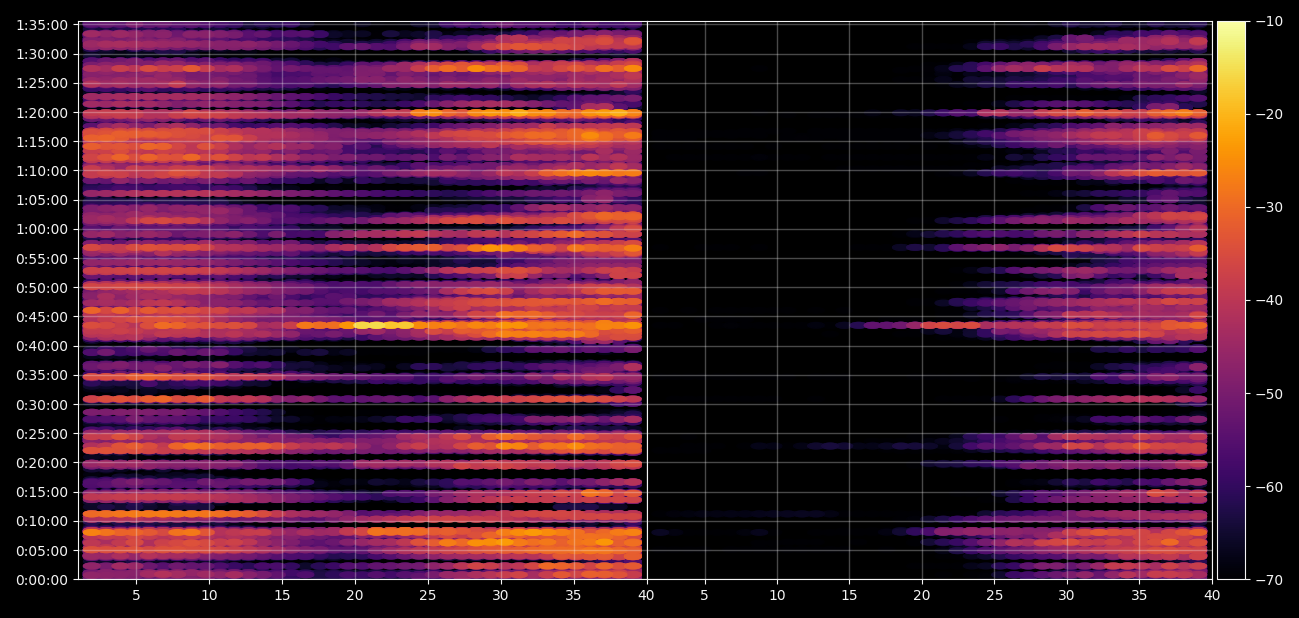This screenshot has width=1299, height=618.
Task: Click x-axis label 35 of the right heatmap
Action: point(1139,596)
